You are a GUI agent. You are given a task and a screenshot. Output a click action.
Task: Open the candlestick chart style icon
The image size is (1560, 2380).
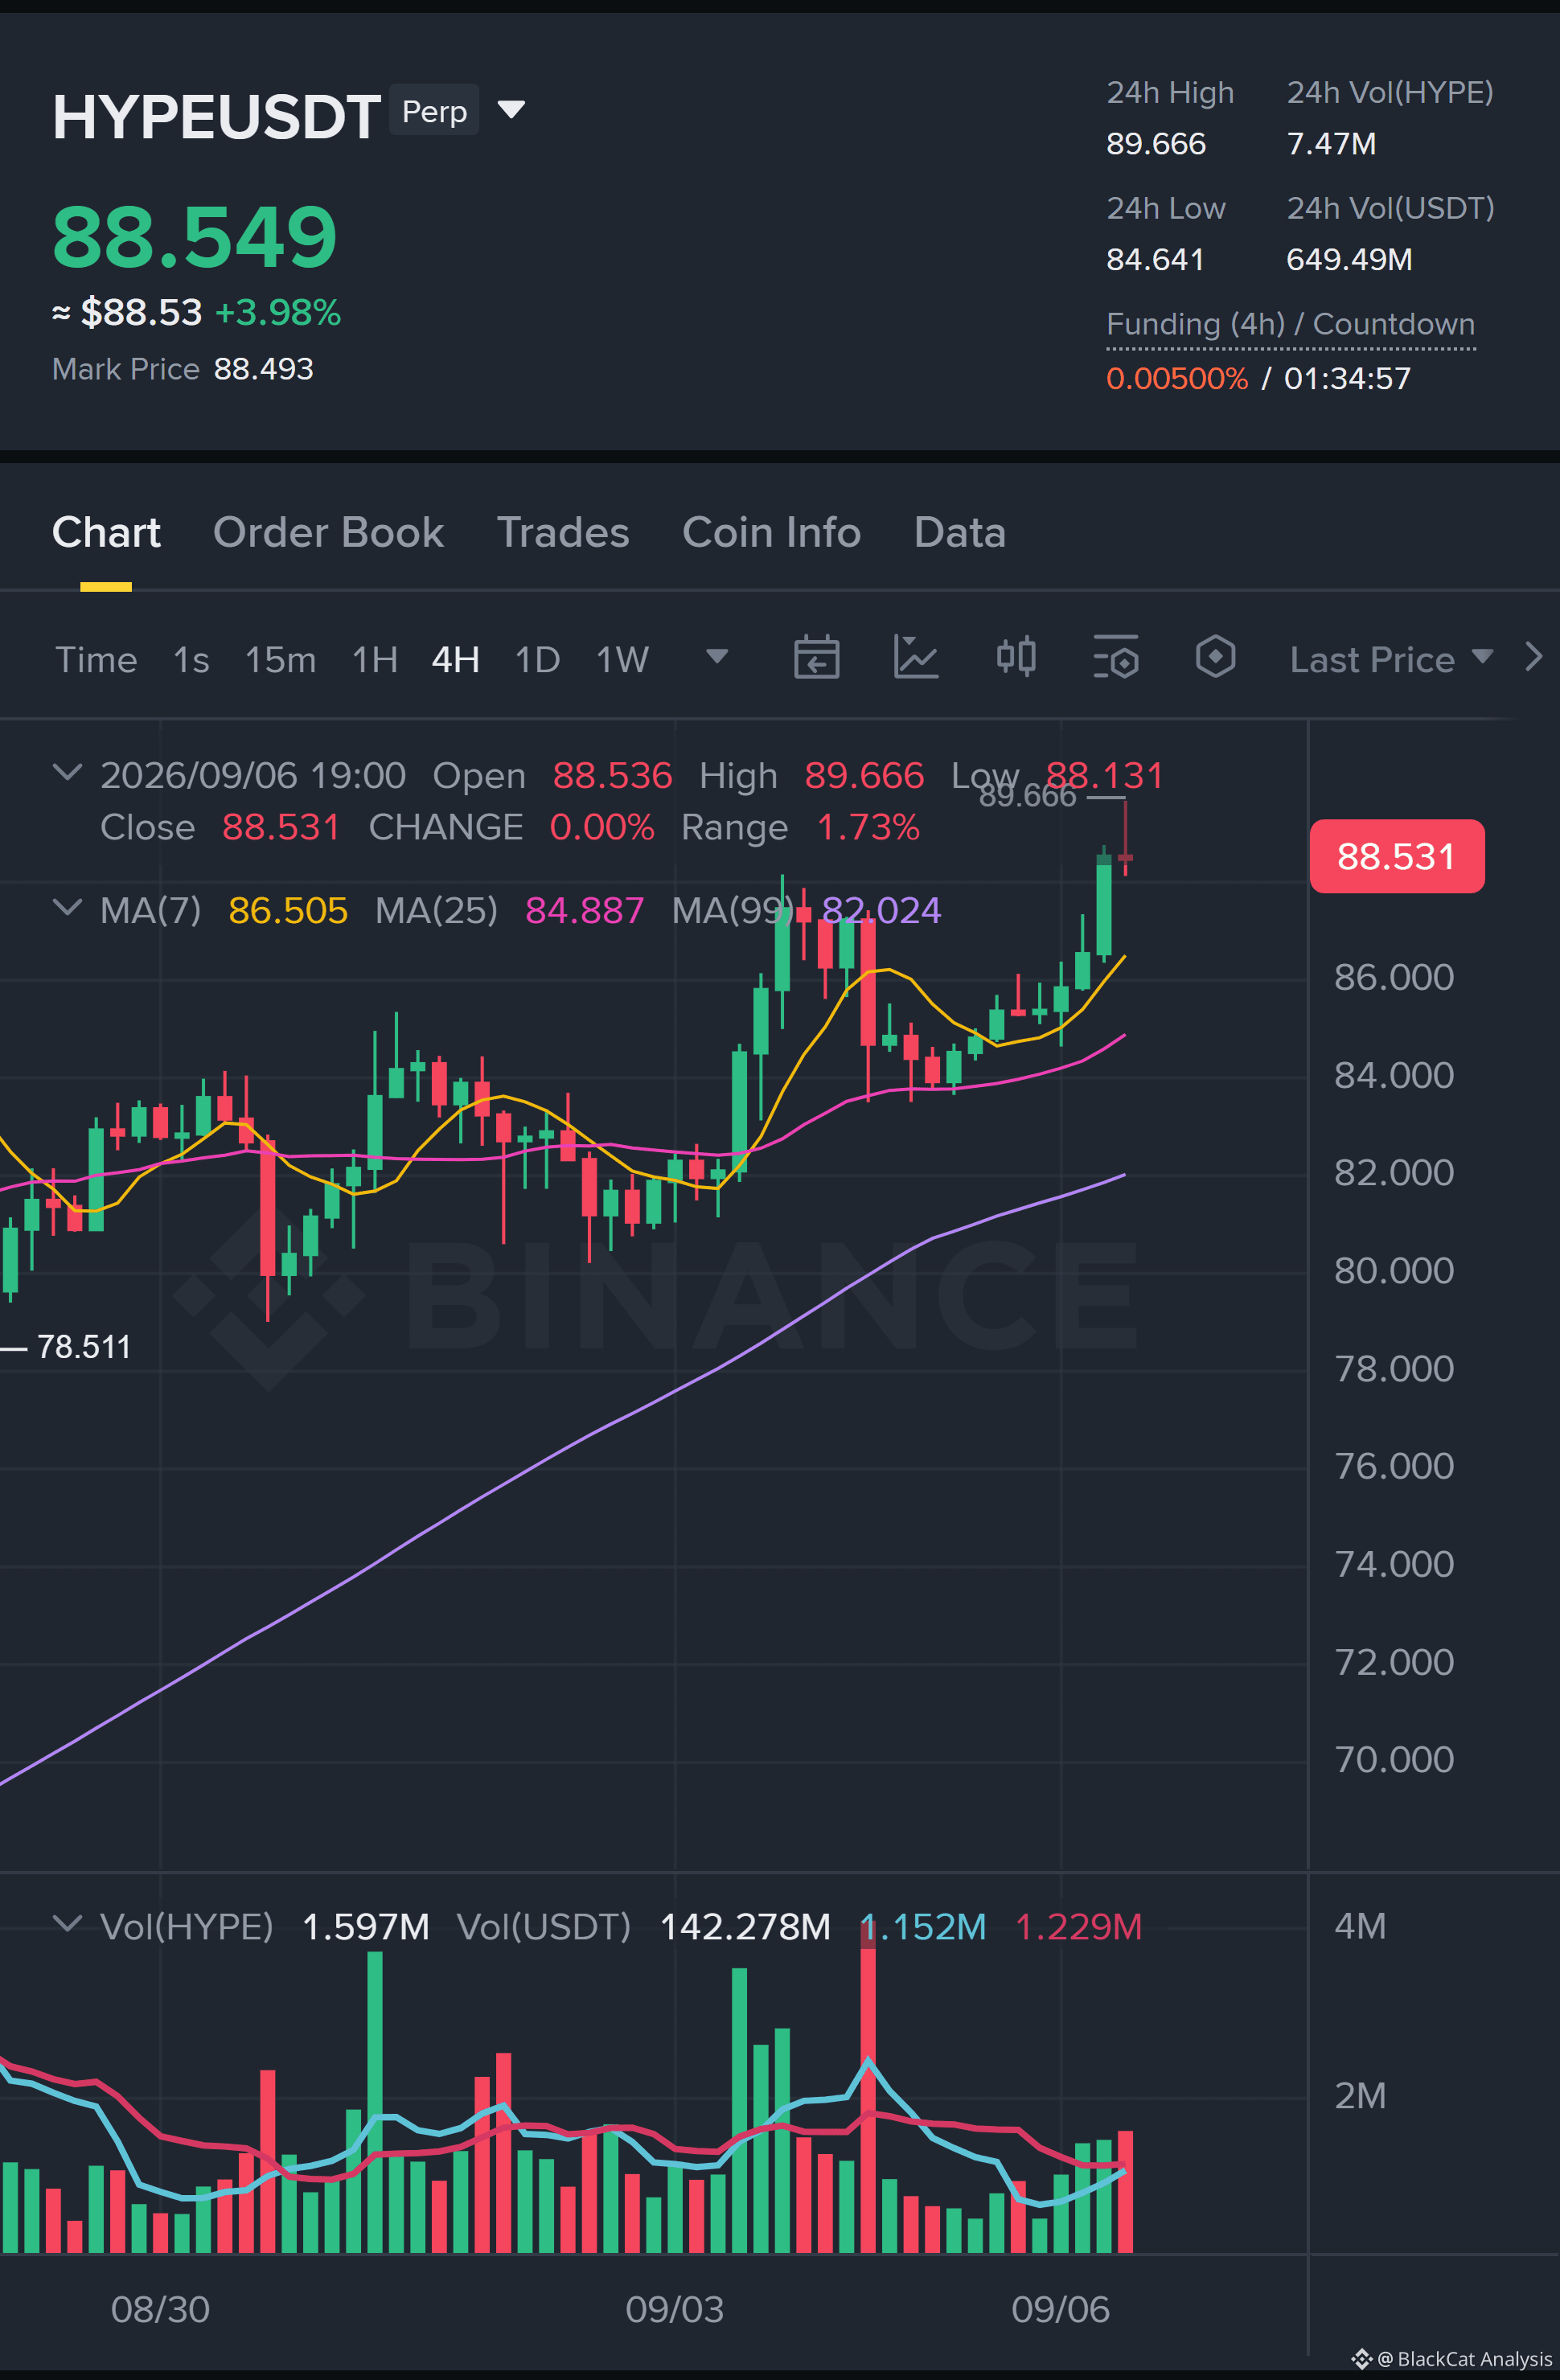point(1016,658)
